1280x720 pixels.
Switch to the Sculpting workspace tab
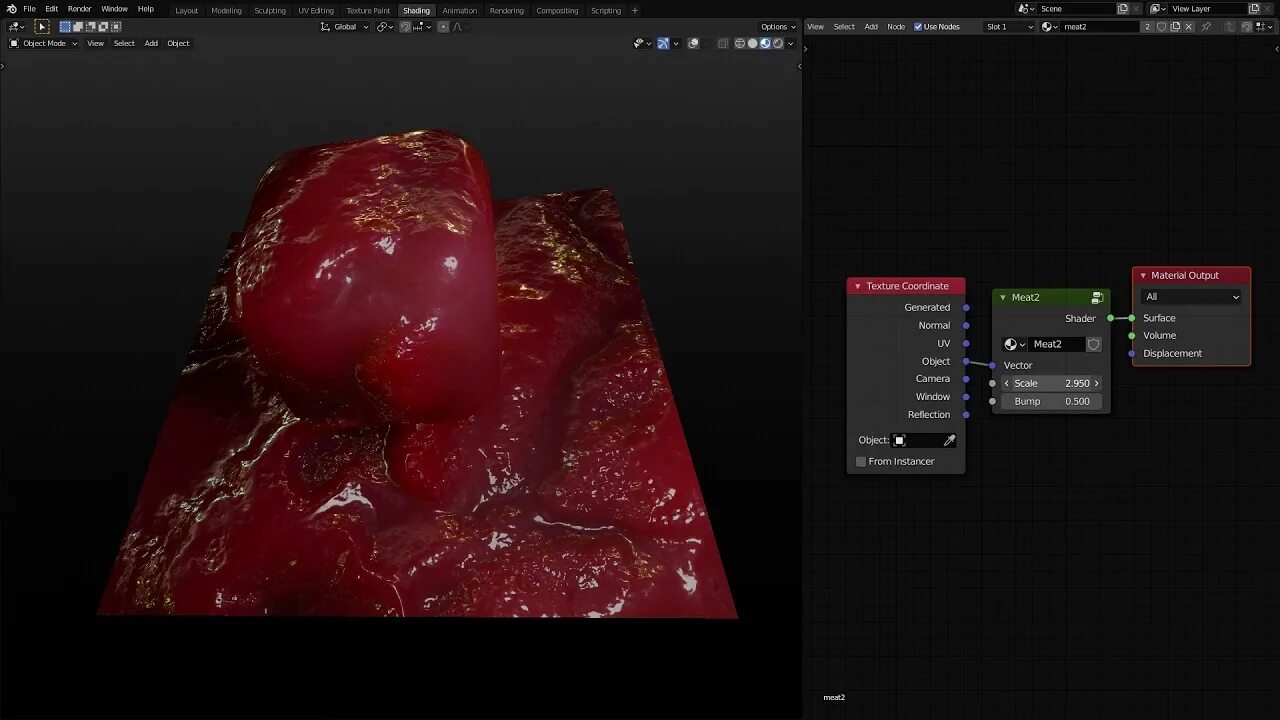pos(270,10)
